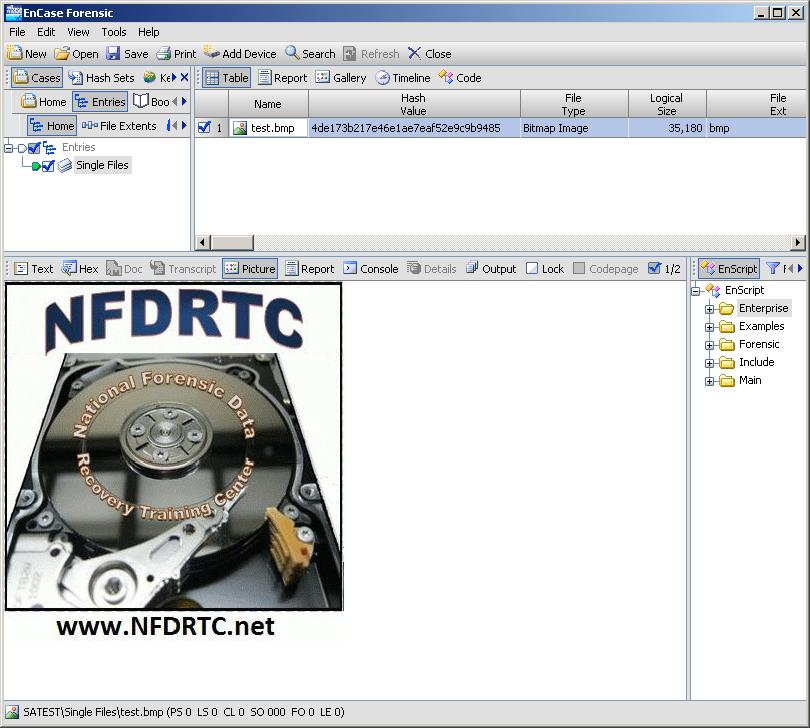Switch the upper pane to Report view

point(283,78)
